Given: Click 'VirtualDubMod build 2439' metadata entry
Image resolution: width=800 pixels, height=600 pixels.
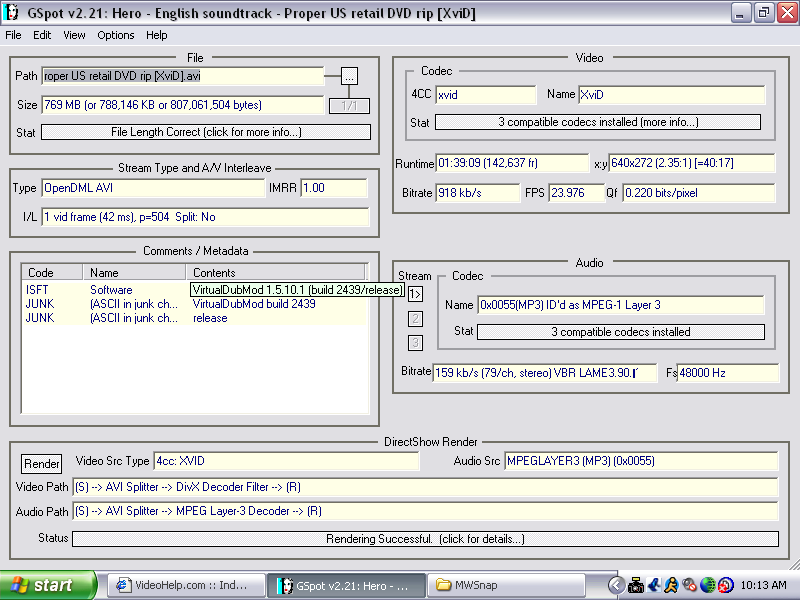Looking at the screenshot, I should click(x=254, y=304).
